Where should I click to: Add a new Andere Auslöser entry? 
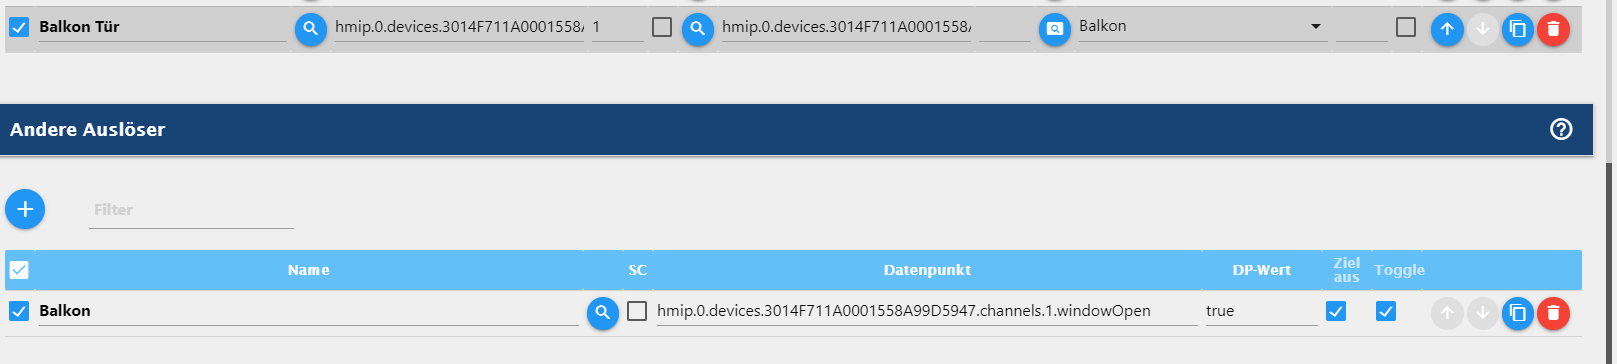[25, 209]
